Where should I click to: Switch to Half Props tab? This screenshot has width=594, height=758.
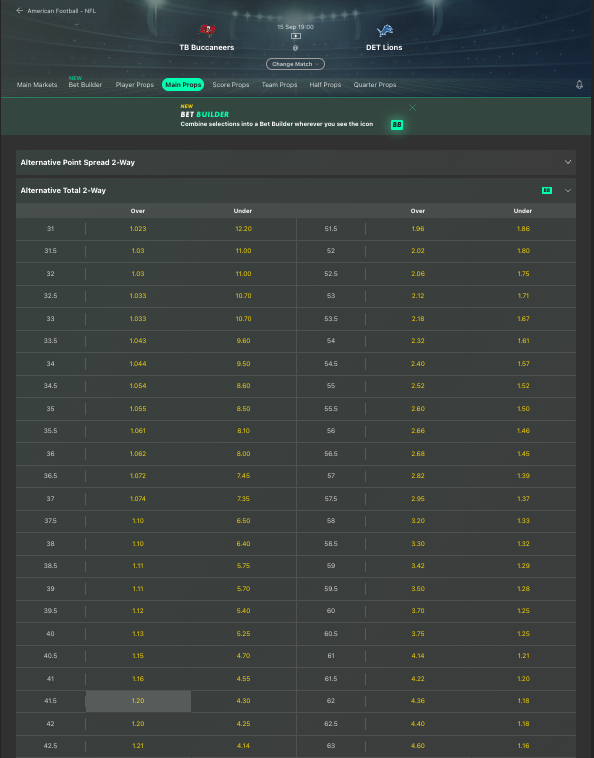coord(325,85)
